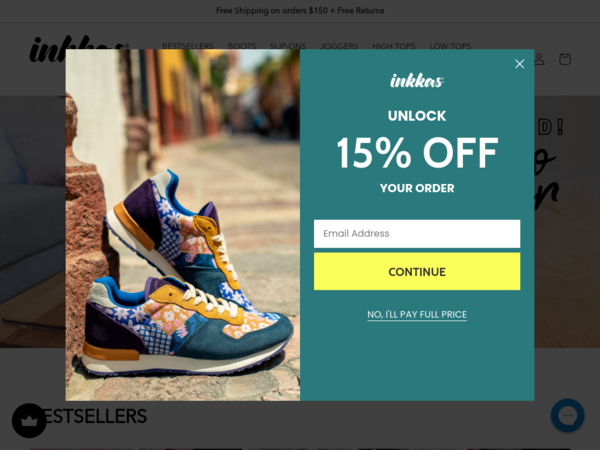Click the yellow CONTINUE button
Image resolution: width=600 pixels, height=450 pixels.
417,271
